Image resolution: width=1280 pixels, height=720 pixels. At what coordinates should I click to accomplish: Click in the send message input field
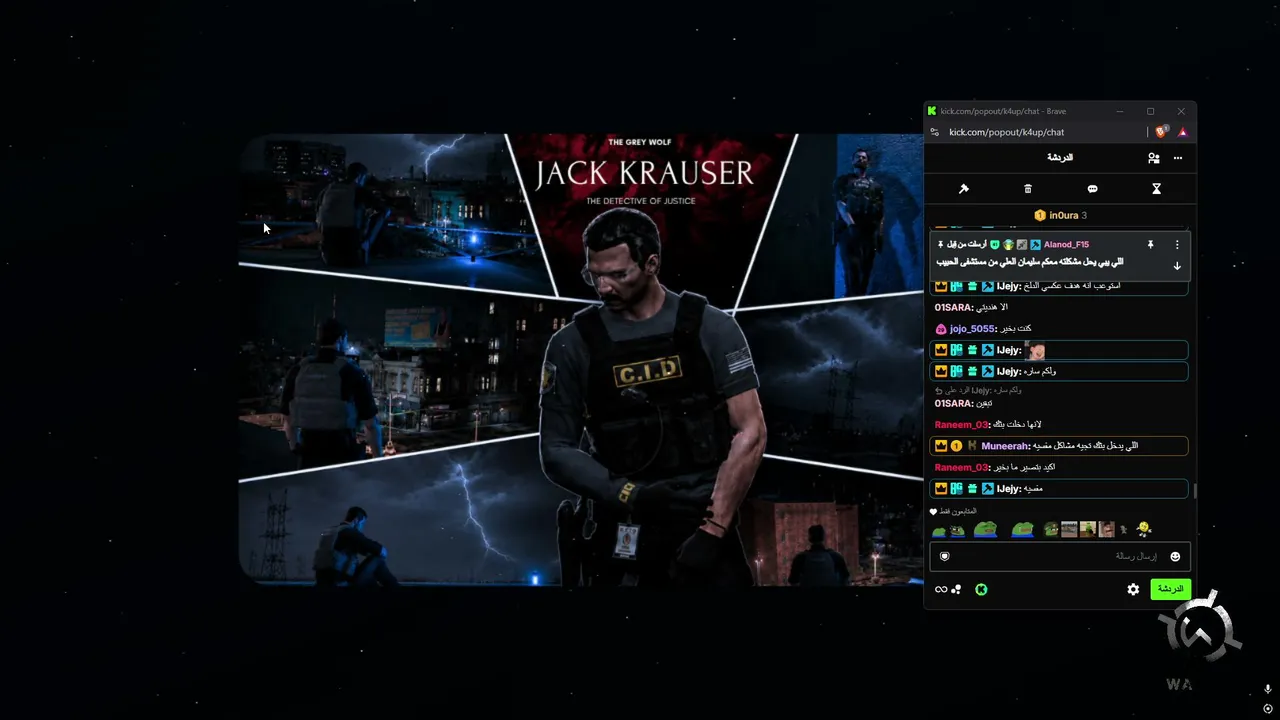[x=1060, y=556]
